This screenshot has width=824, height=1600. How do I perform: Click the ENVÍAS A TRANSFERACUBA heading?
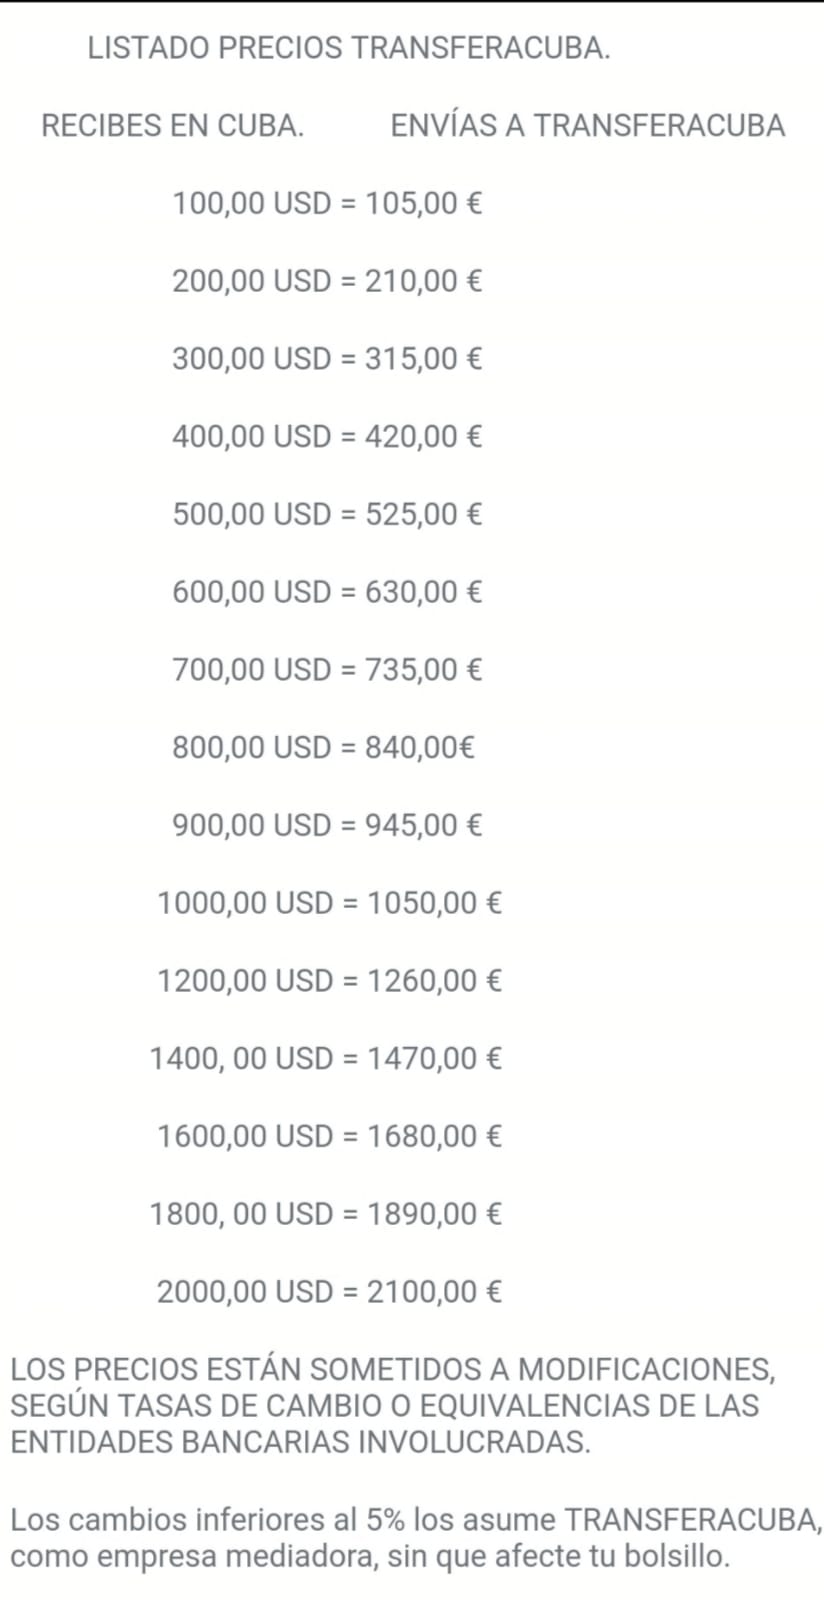(x=587, y=126)
